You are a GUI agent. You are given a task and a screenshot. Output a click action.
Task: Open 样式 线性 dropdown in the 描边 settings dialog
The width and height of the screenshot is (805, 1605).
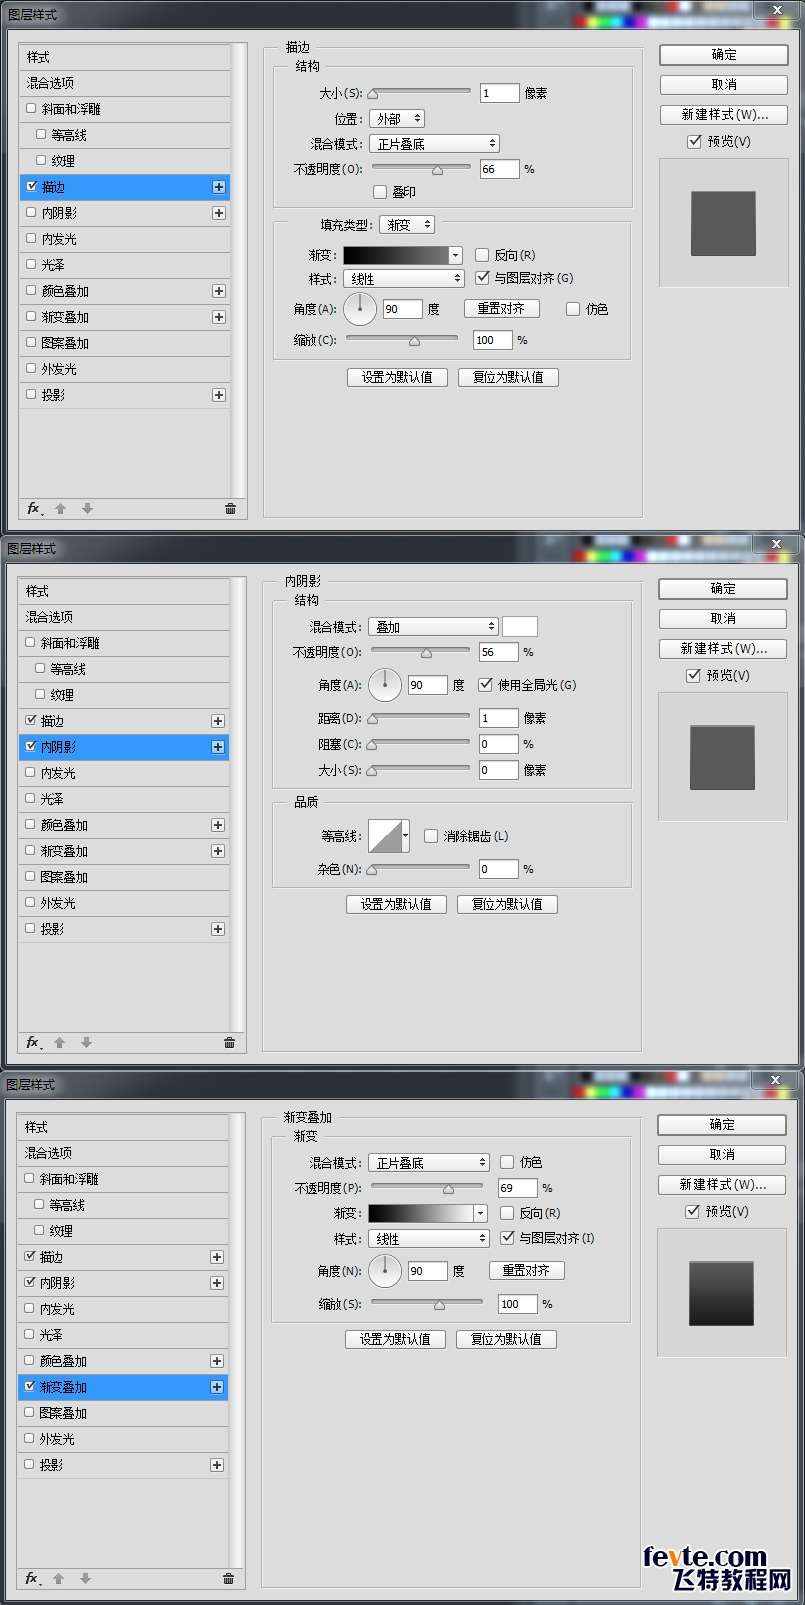[x=404, y=279]
